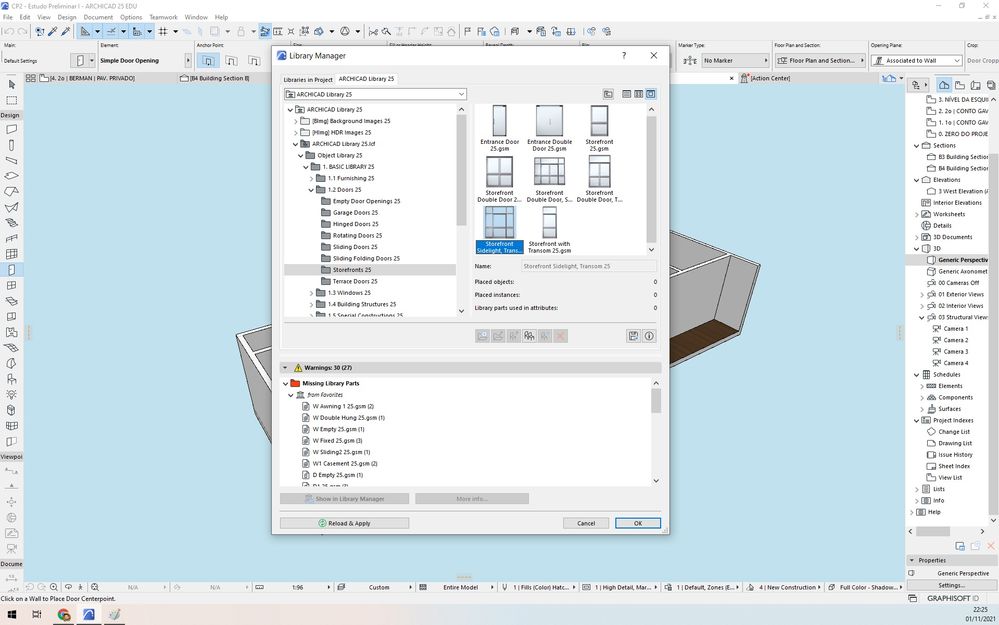Select the Marquee tool in the toolbox
Screen dimensions: 999x625
click(x=11, y=101)
